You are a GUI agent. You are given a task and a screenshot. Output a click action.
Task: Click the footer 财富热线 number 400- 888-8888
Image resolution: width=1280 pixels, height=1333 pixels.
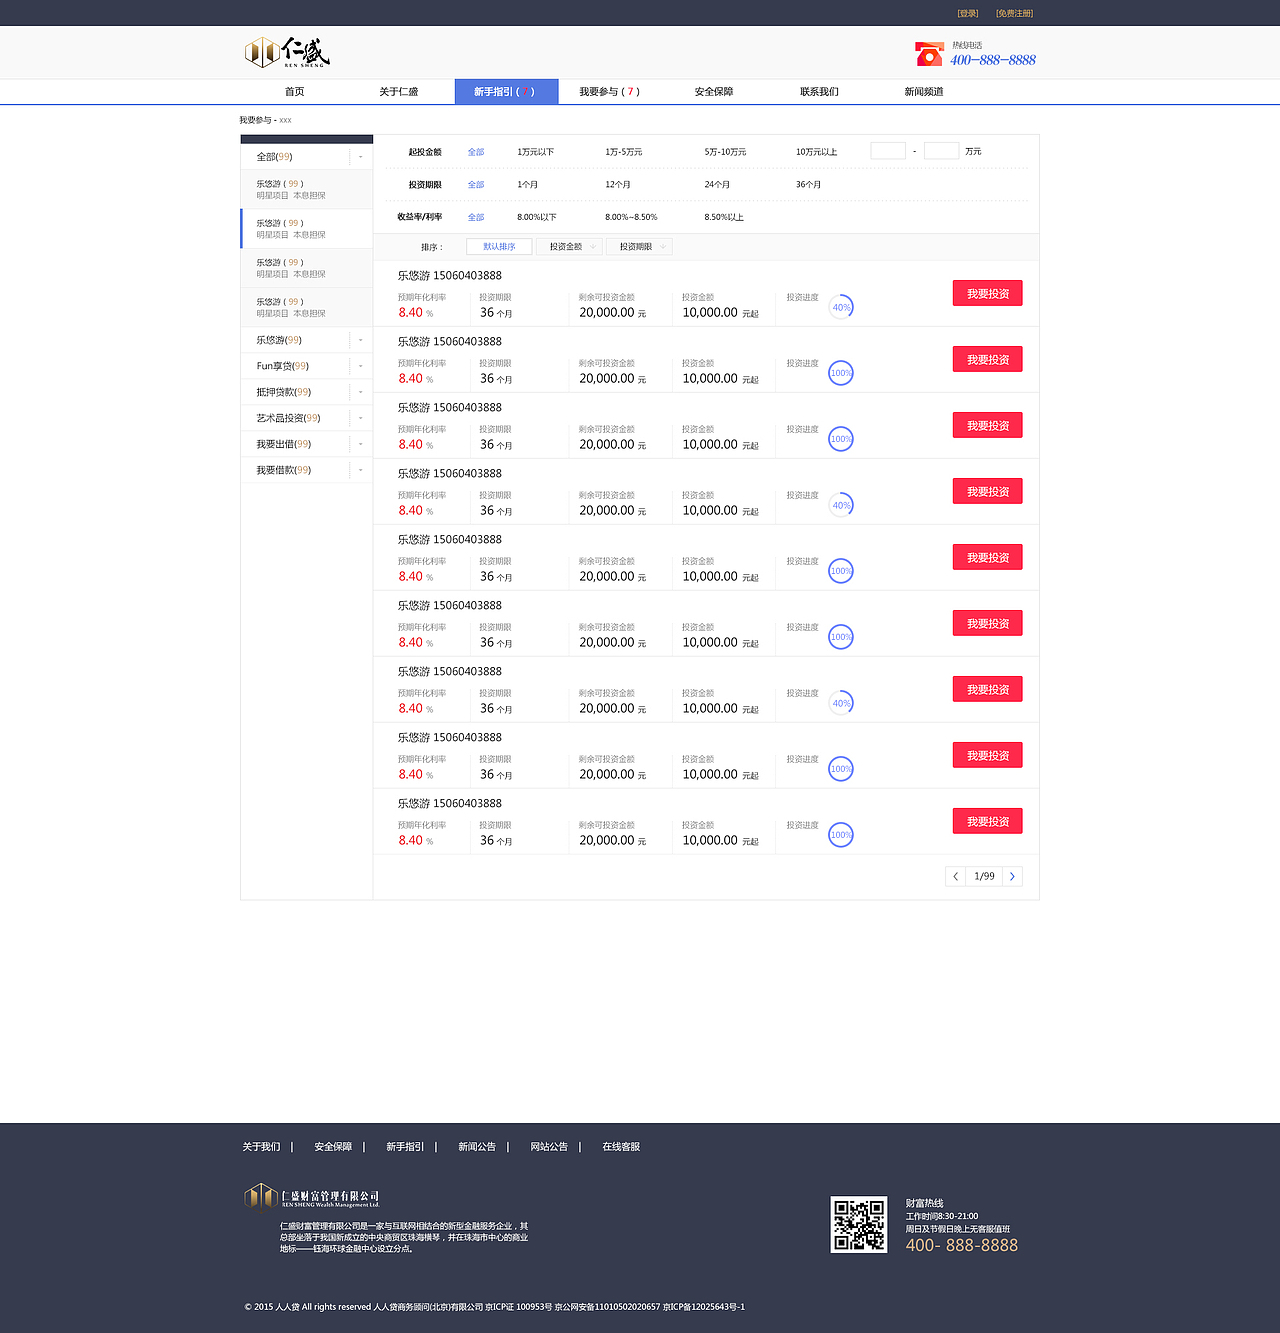962,1246
